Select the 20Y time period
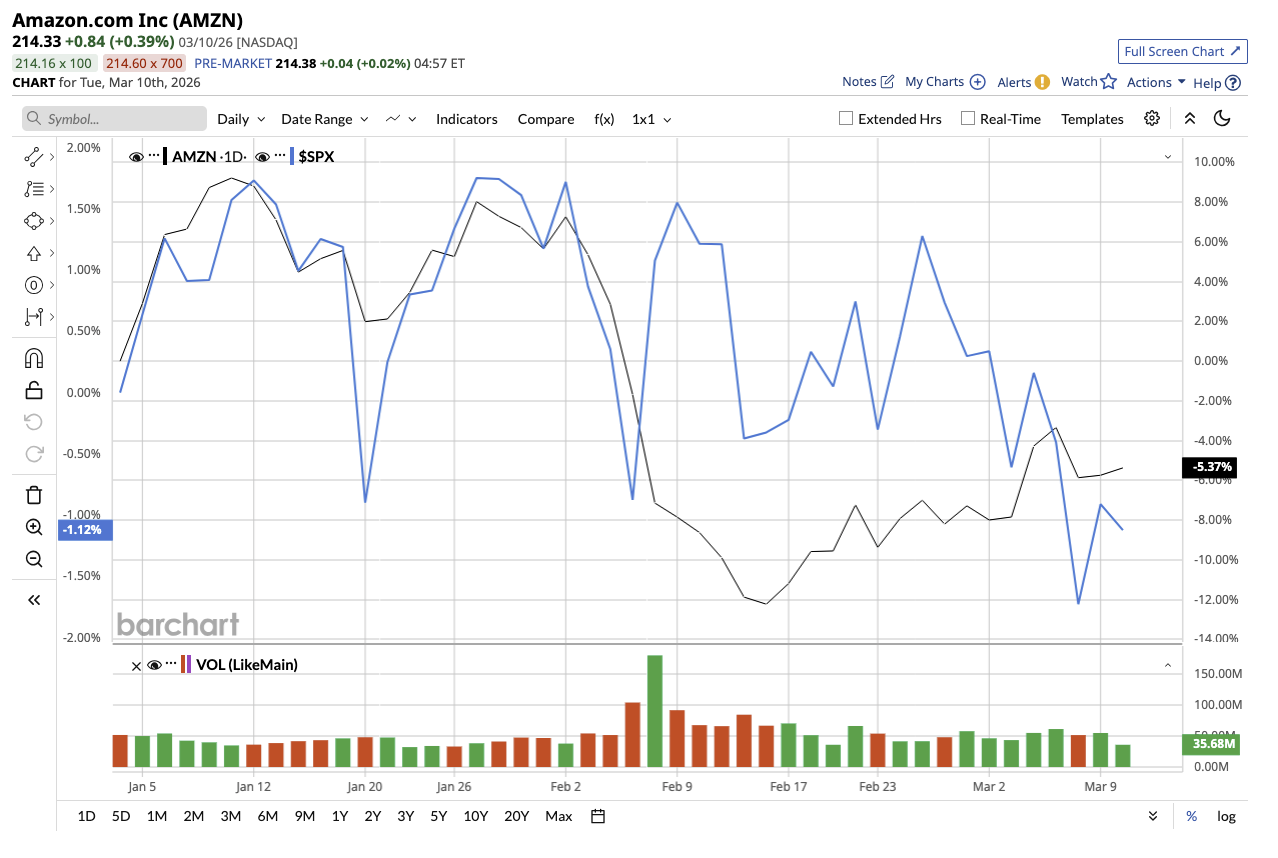Viewport: 1278px width, 858px height. (517, 816)
